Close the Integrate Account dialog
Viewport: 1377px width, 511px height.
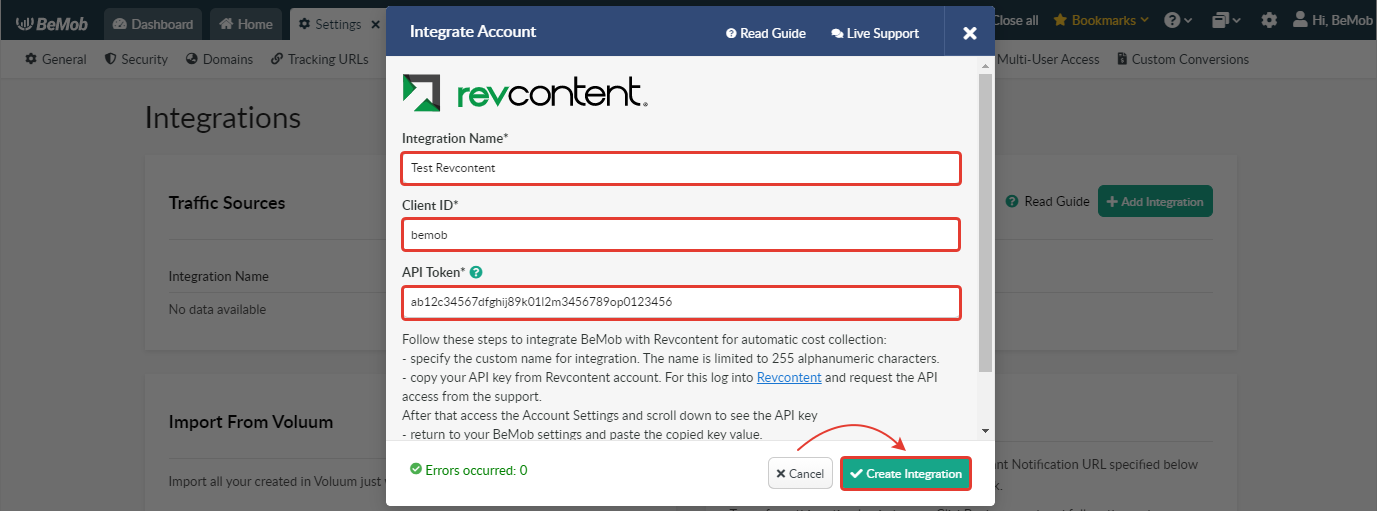pyautogui.click(x=969, y=33)
